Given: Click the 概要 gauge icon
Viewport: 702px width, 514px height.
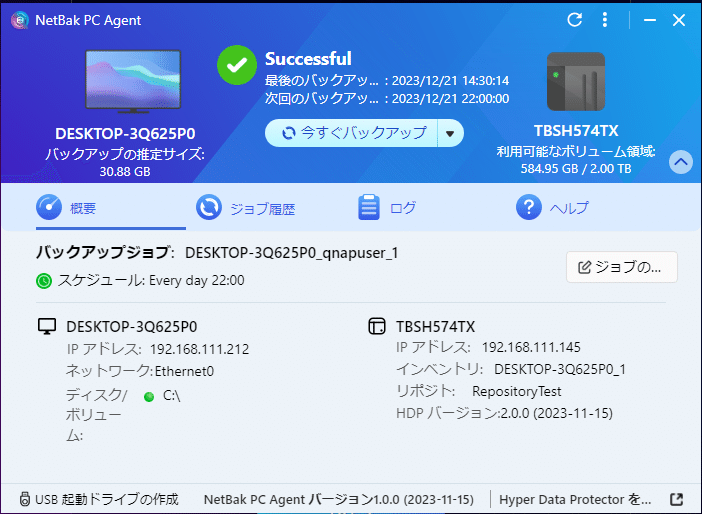Looking at the screenshot, I should pos(49,207).
